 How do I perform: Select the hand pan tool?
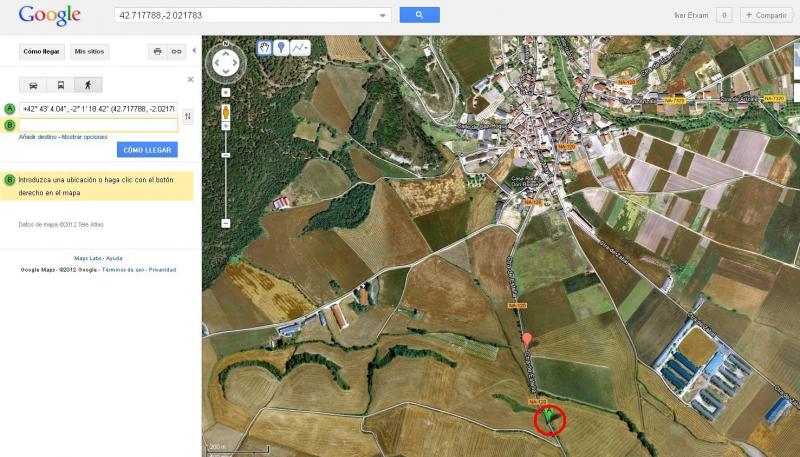(265, 47)
